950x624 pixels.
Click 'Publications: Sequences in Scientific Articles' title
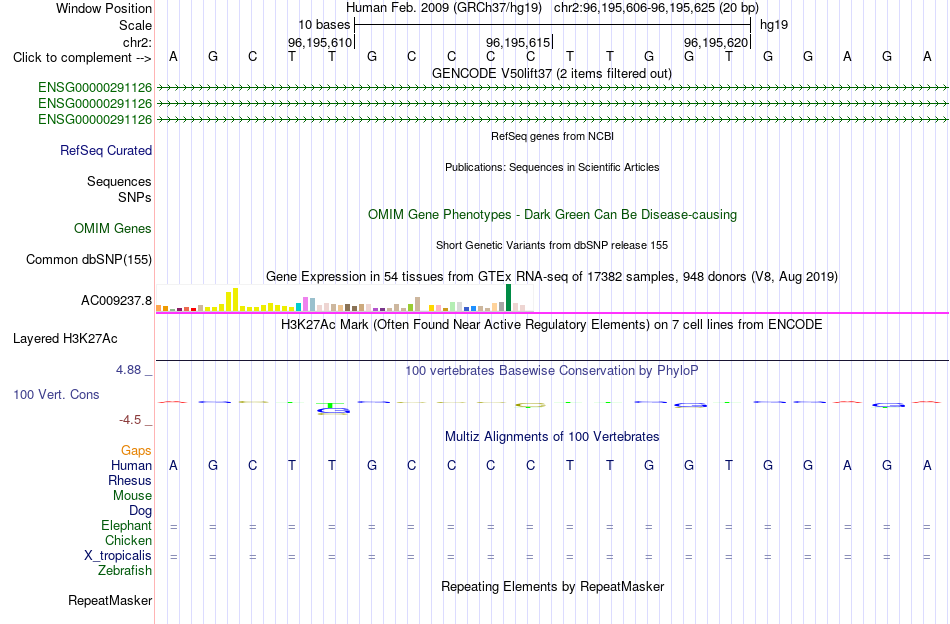pos(552,167)
